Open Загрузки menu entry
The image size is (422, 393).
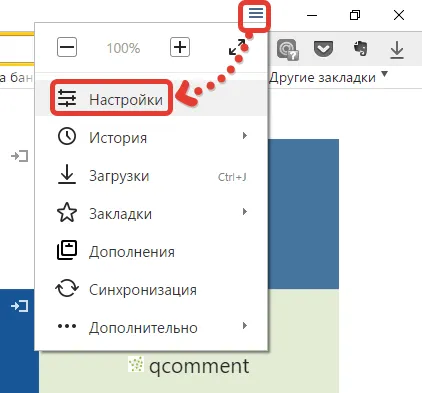(x=152, y=175)
